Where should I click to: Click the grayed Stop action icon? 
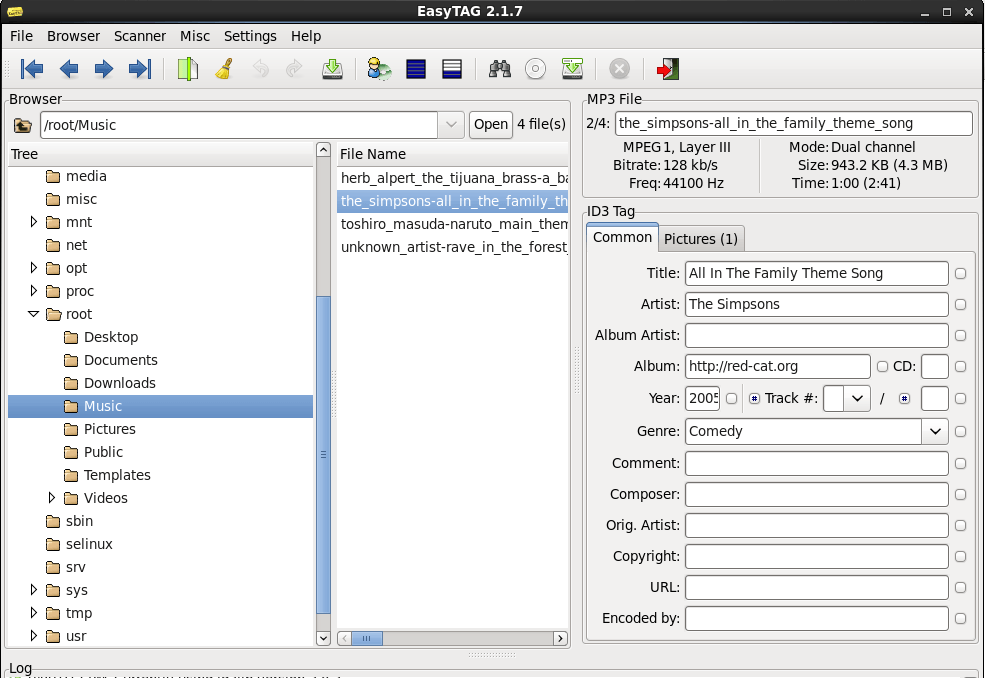[x=619, y=69]
